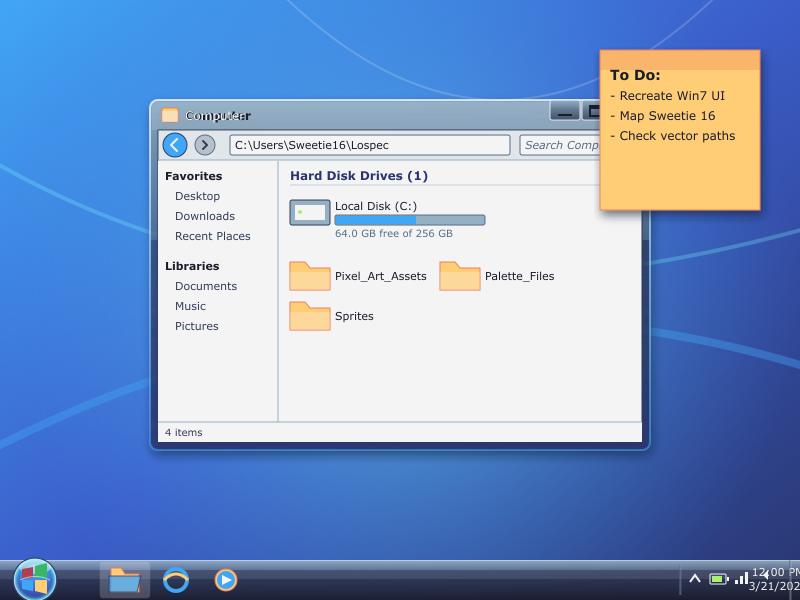Open the Documents library
The height and width of the screenshot is (600, 800).
[x=206, y=286]
